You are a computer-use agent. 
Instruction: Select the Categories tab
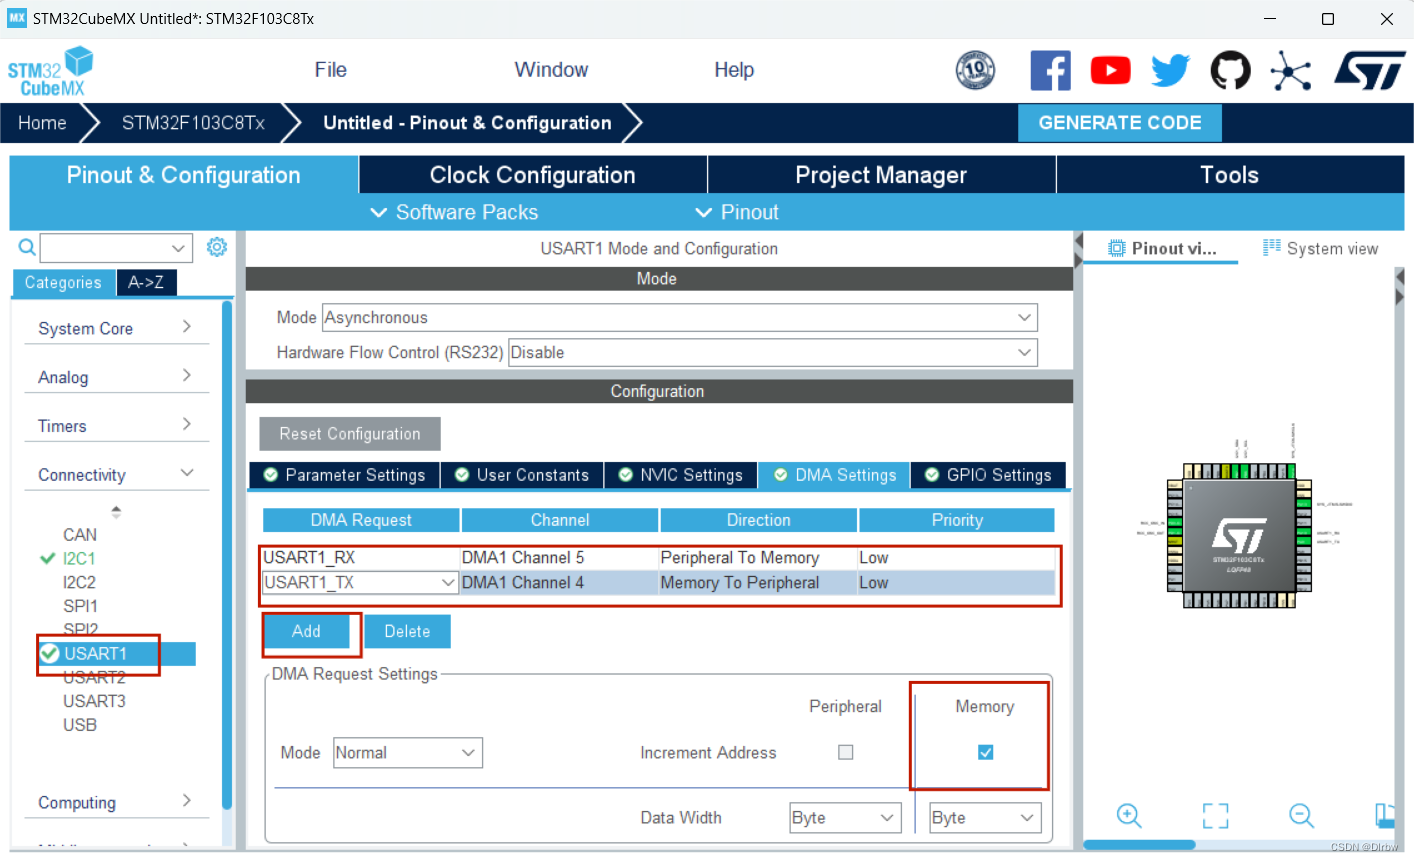click(x=63, y=282)
